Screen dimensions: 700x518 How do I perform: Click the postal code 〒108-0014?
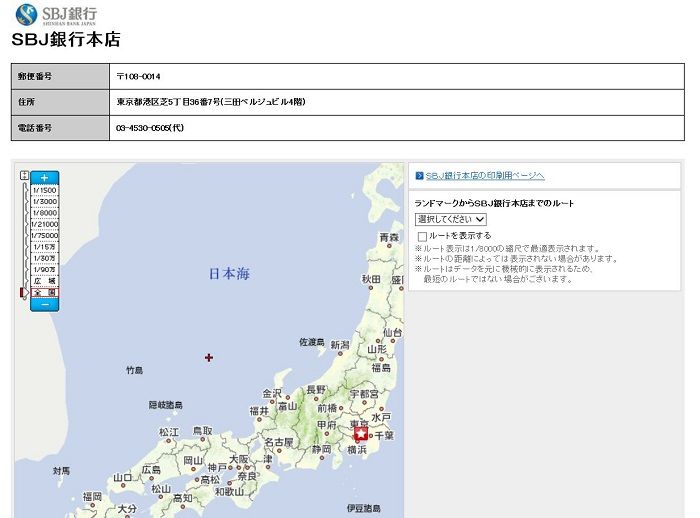click(x=138, y=76)
